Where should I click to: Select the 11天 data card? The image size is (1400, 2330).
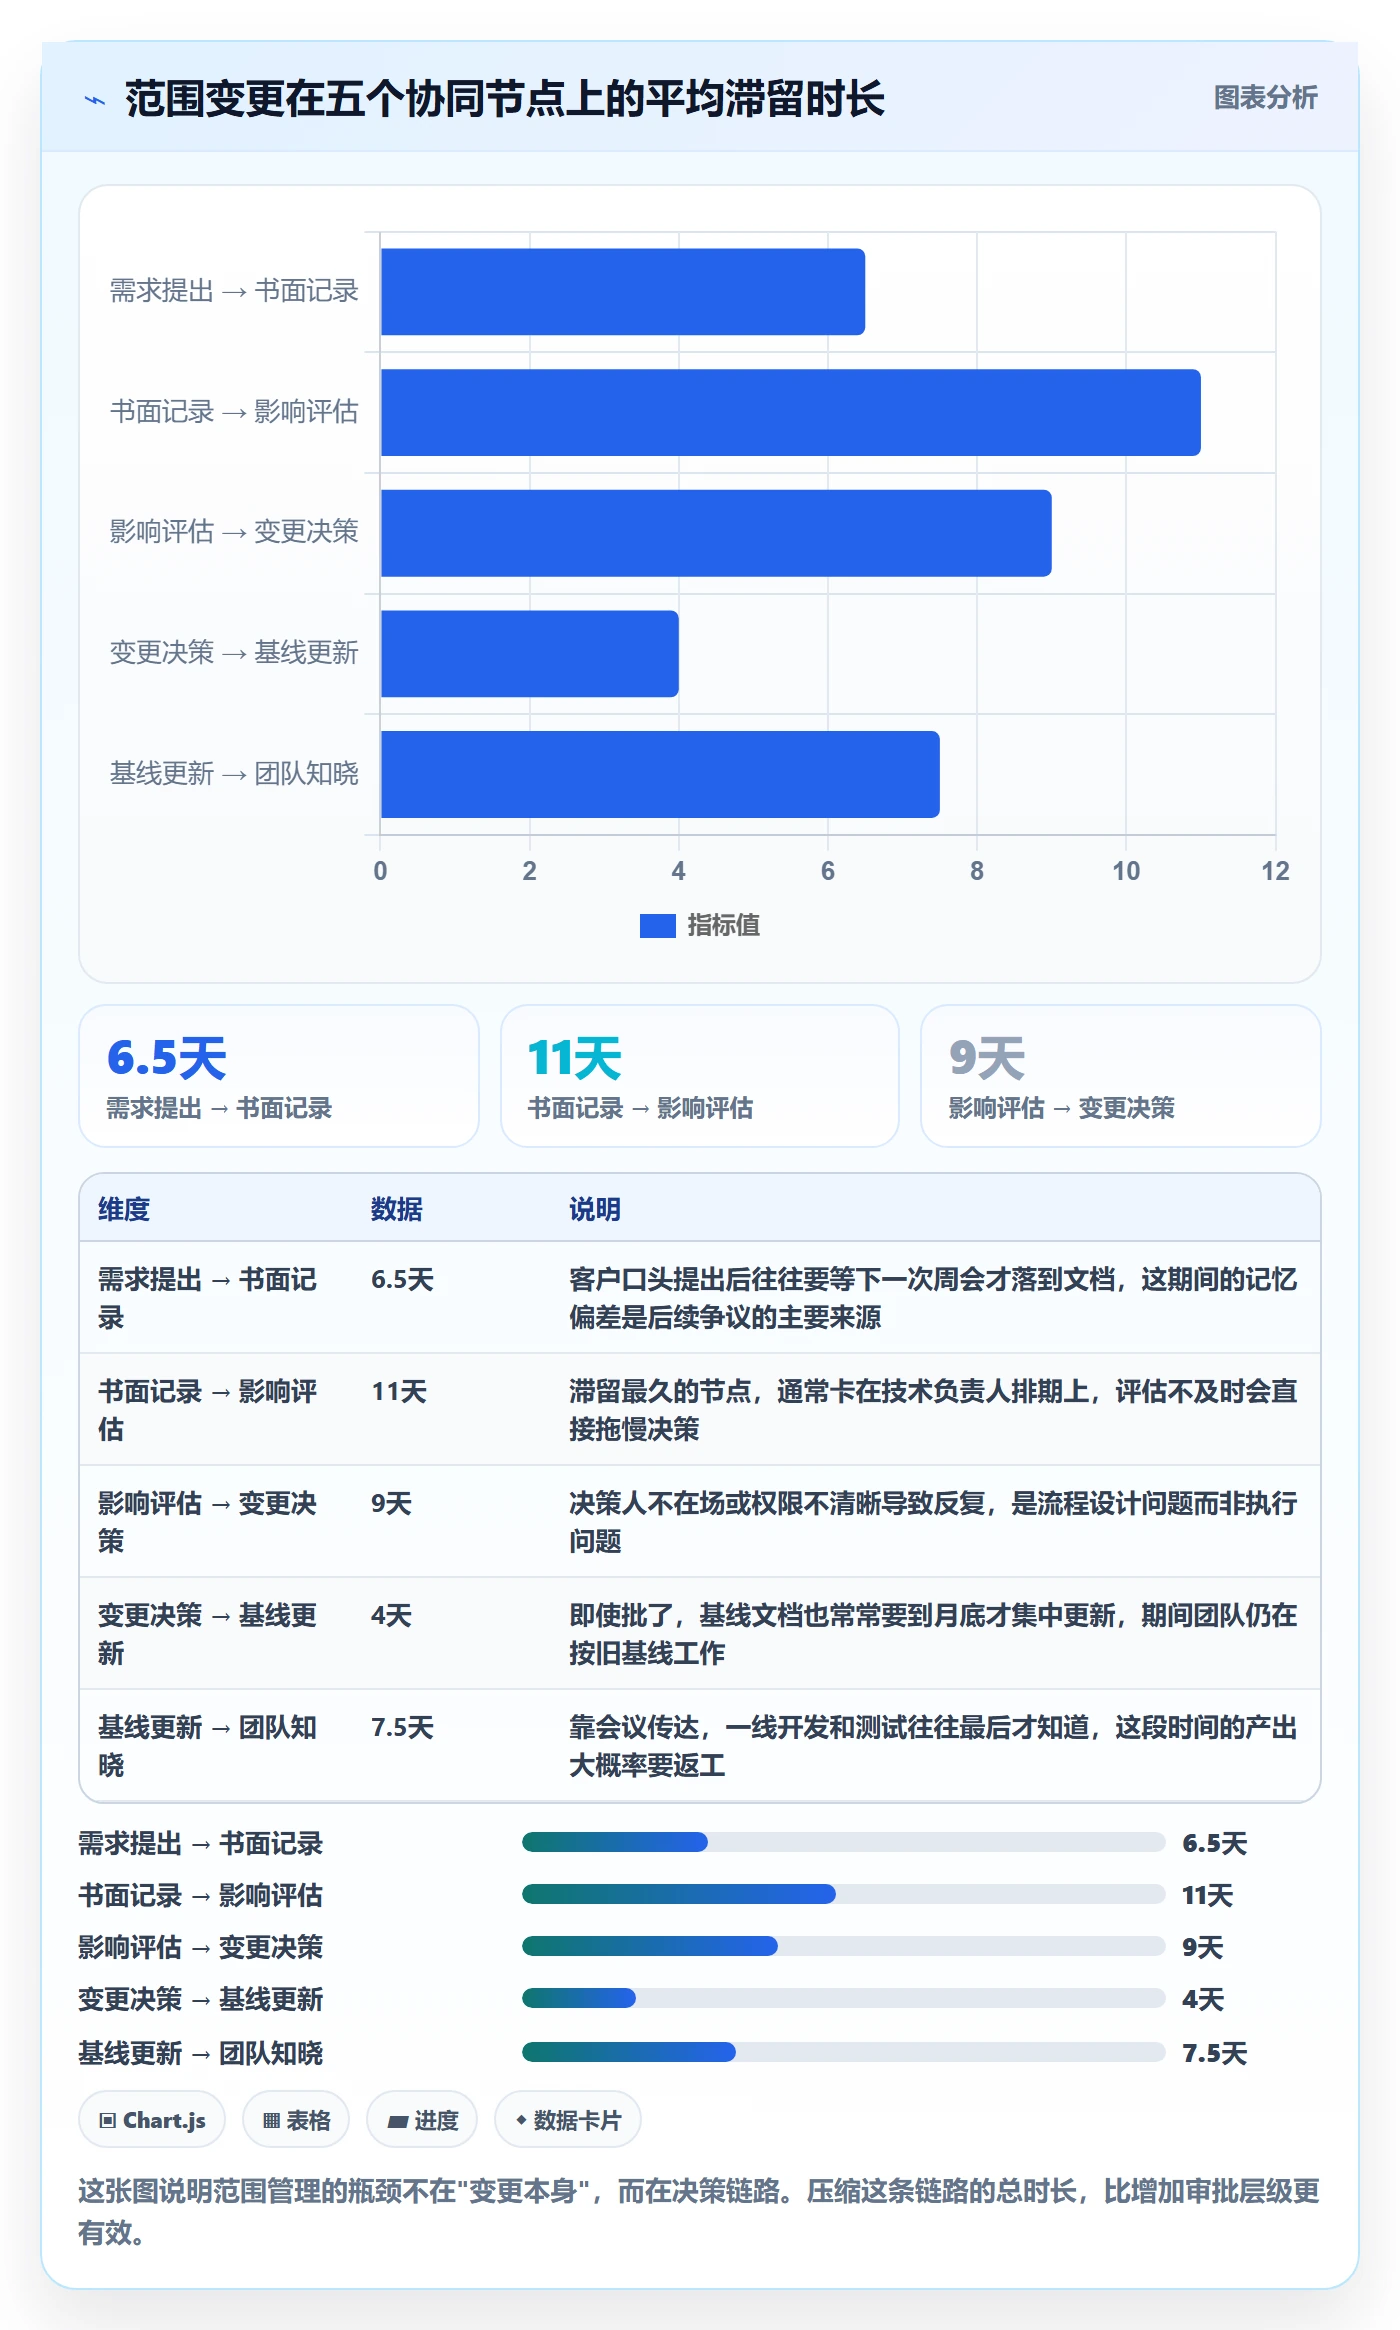pos(700,1076)
